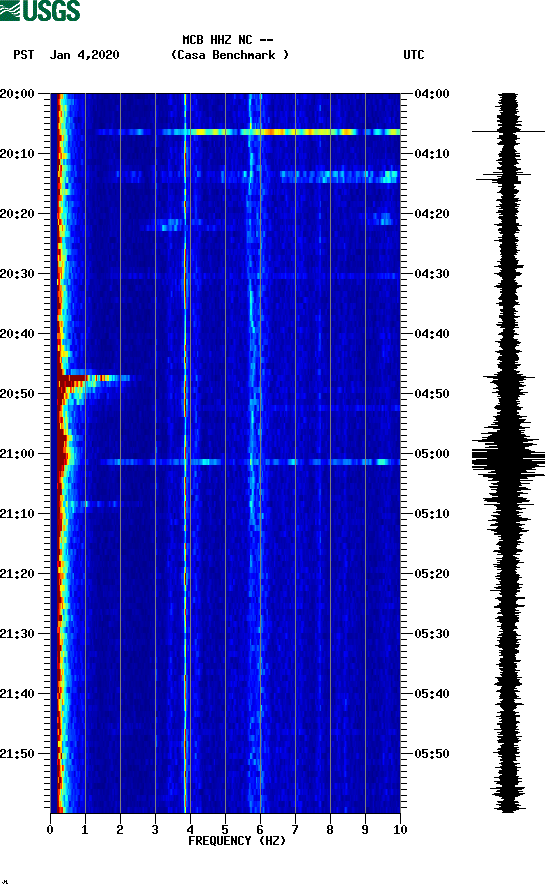
Task: Click the PST time label '21:40'
Action: click(17, 694)
